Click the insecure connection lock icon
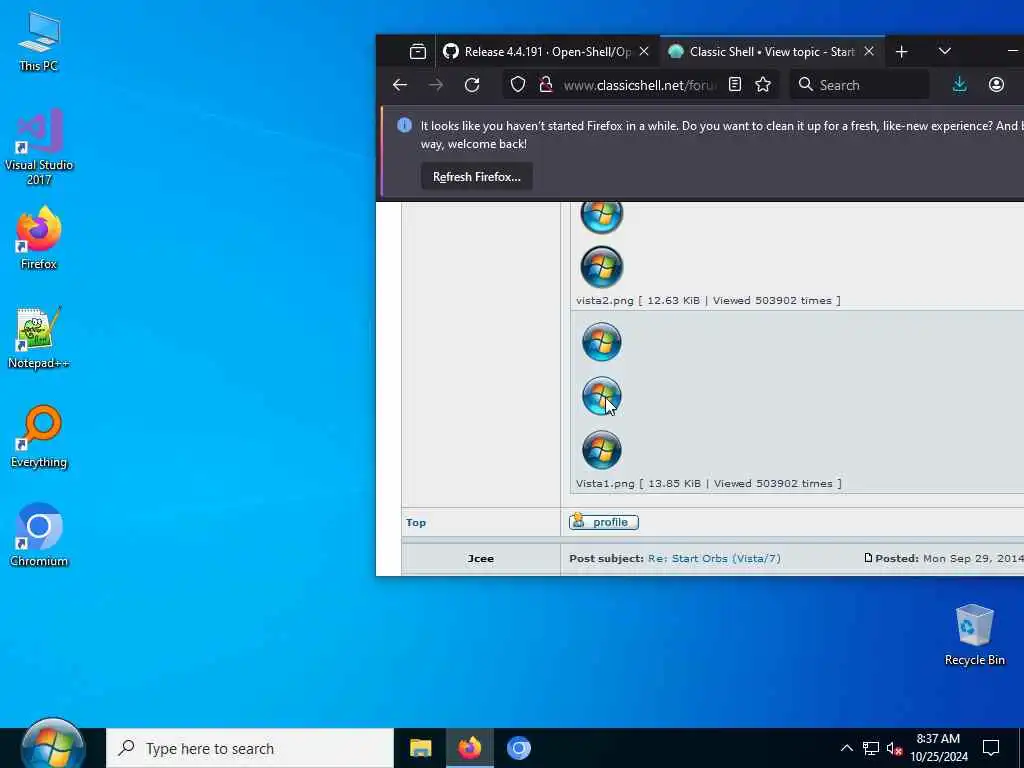The width and height of the screenshot is (1024, 768). pos(546,85)
